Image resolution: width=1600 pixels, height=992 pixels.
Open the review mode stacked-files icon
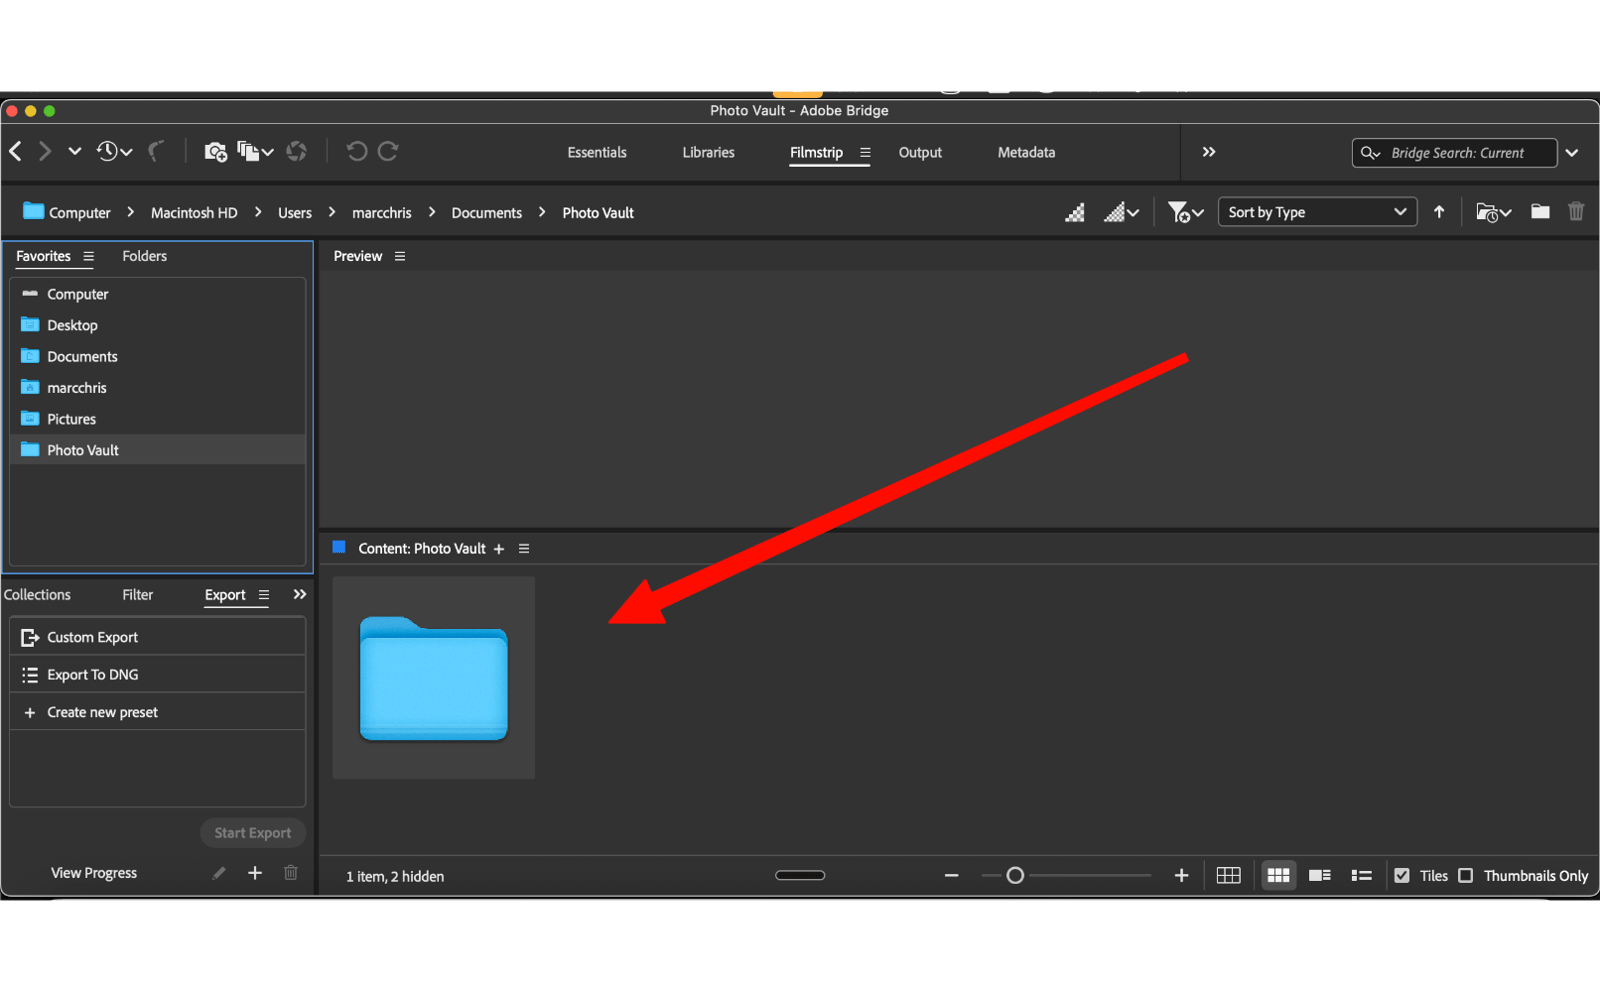point(255,152)
